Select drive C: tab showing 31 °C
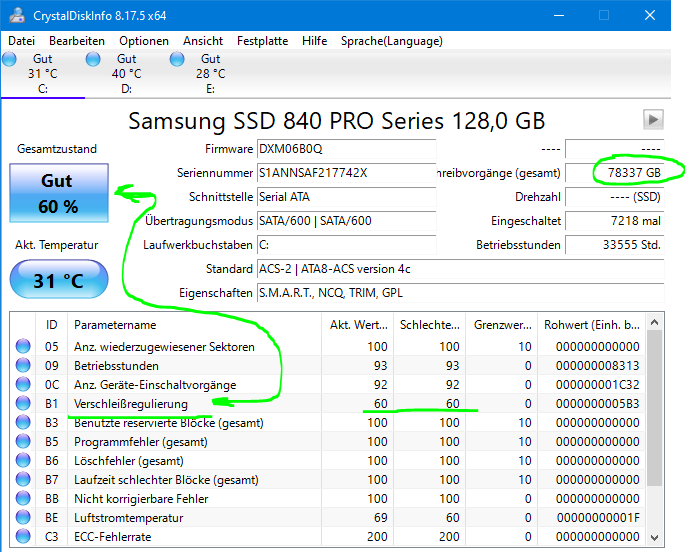Viewport: 685px width, 552px height. [x=42, y=73]
